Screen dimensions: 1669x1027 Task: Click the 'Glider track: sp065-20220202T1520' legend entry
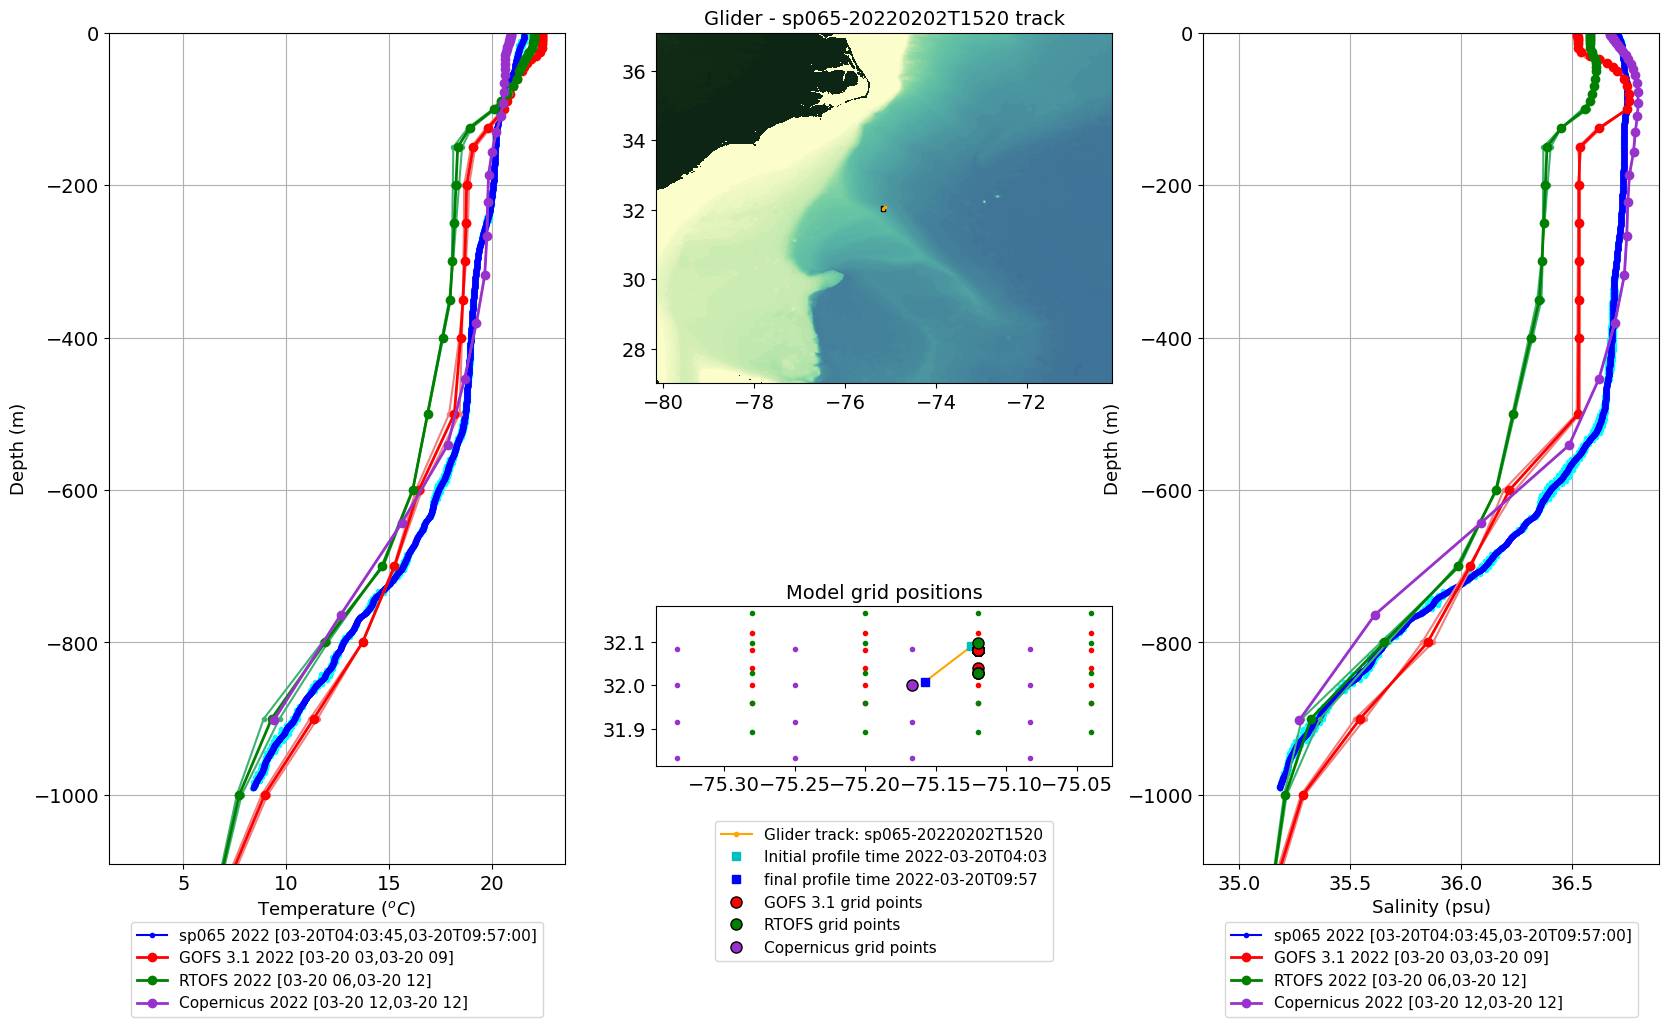pyautogui.click(x=882, y=834)
